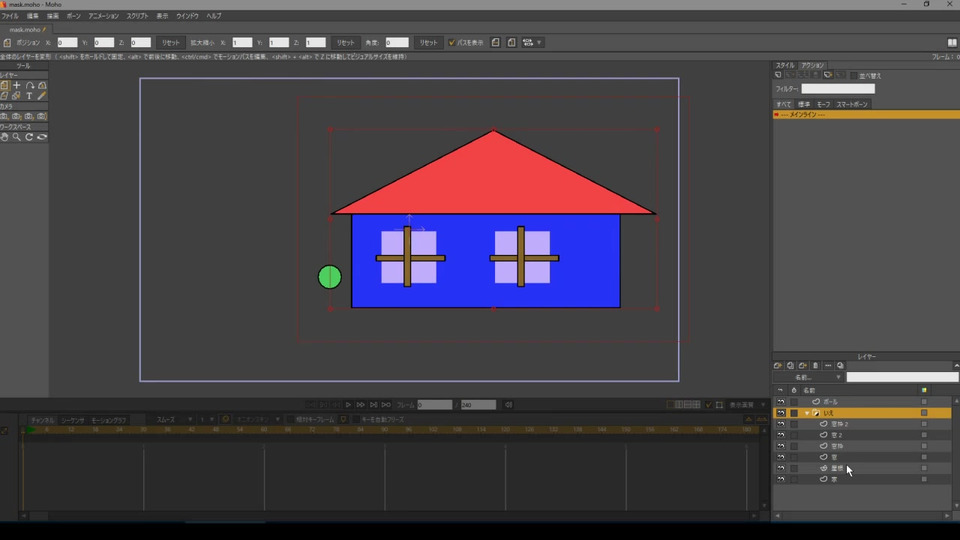960x540 pixels.
Task: Open the アニメーション menu
Action: [103, 16]
